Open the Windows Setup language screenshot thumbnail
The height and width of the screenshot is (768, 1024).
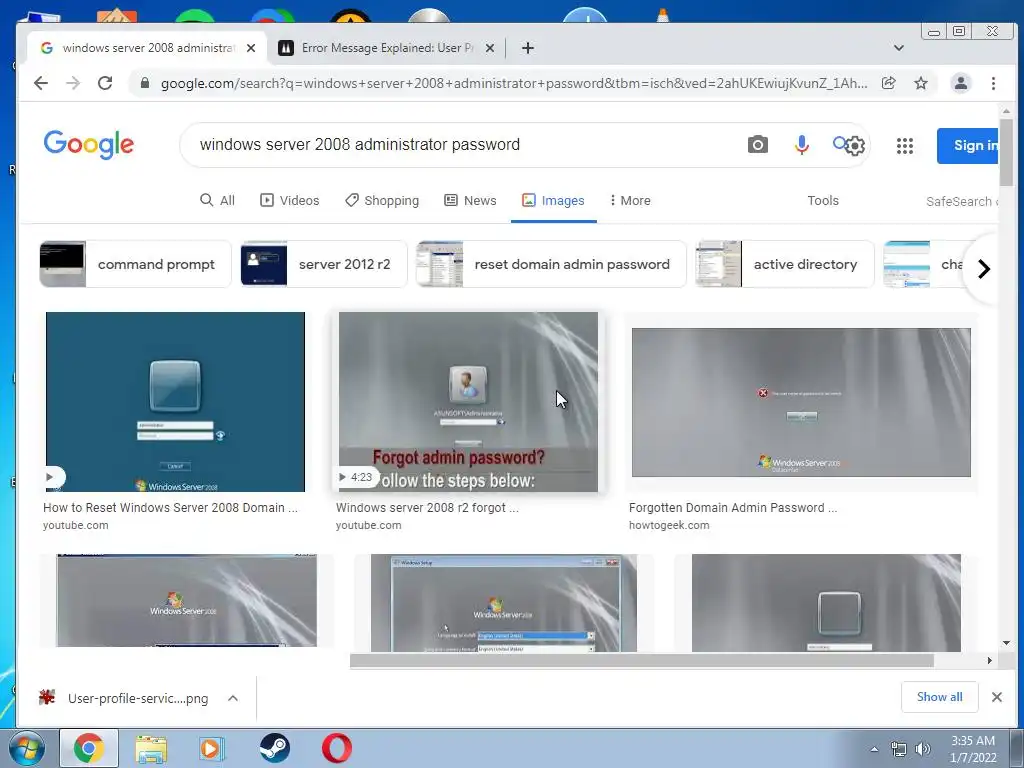click(x=504, y=603)
